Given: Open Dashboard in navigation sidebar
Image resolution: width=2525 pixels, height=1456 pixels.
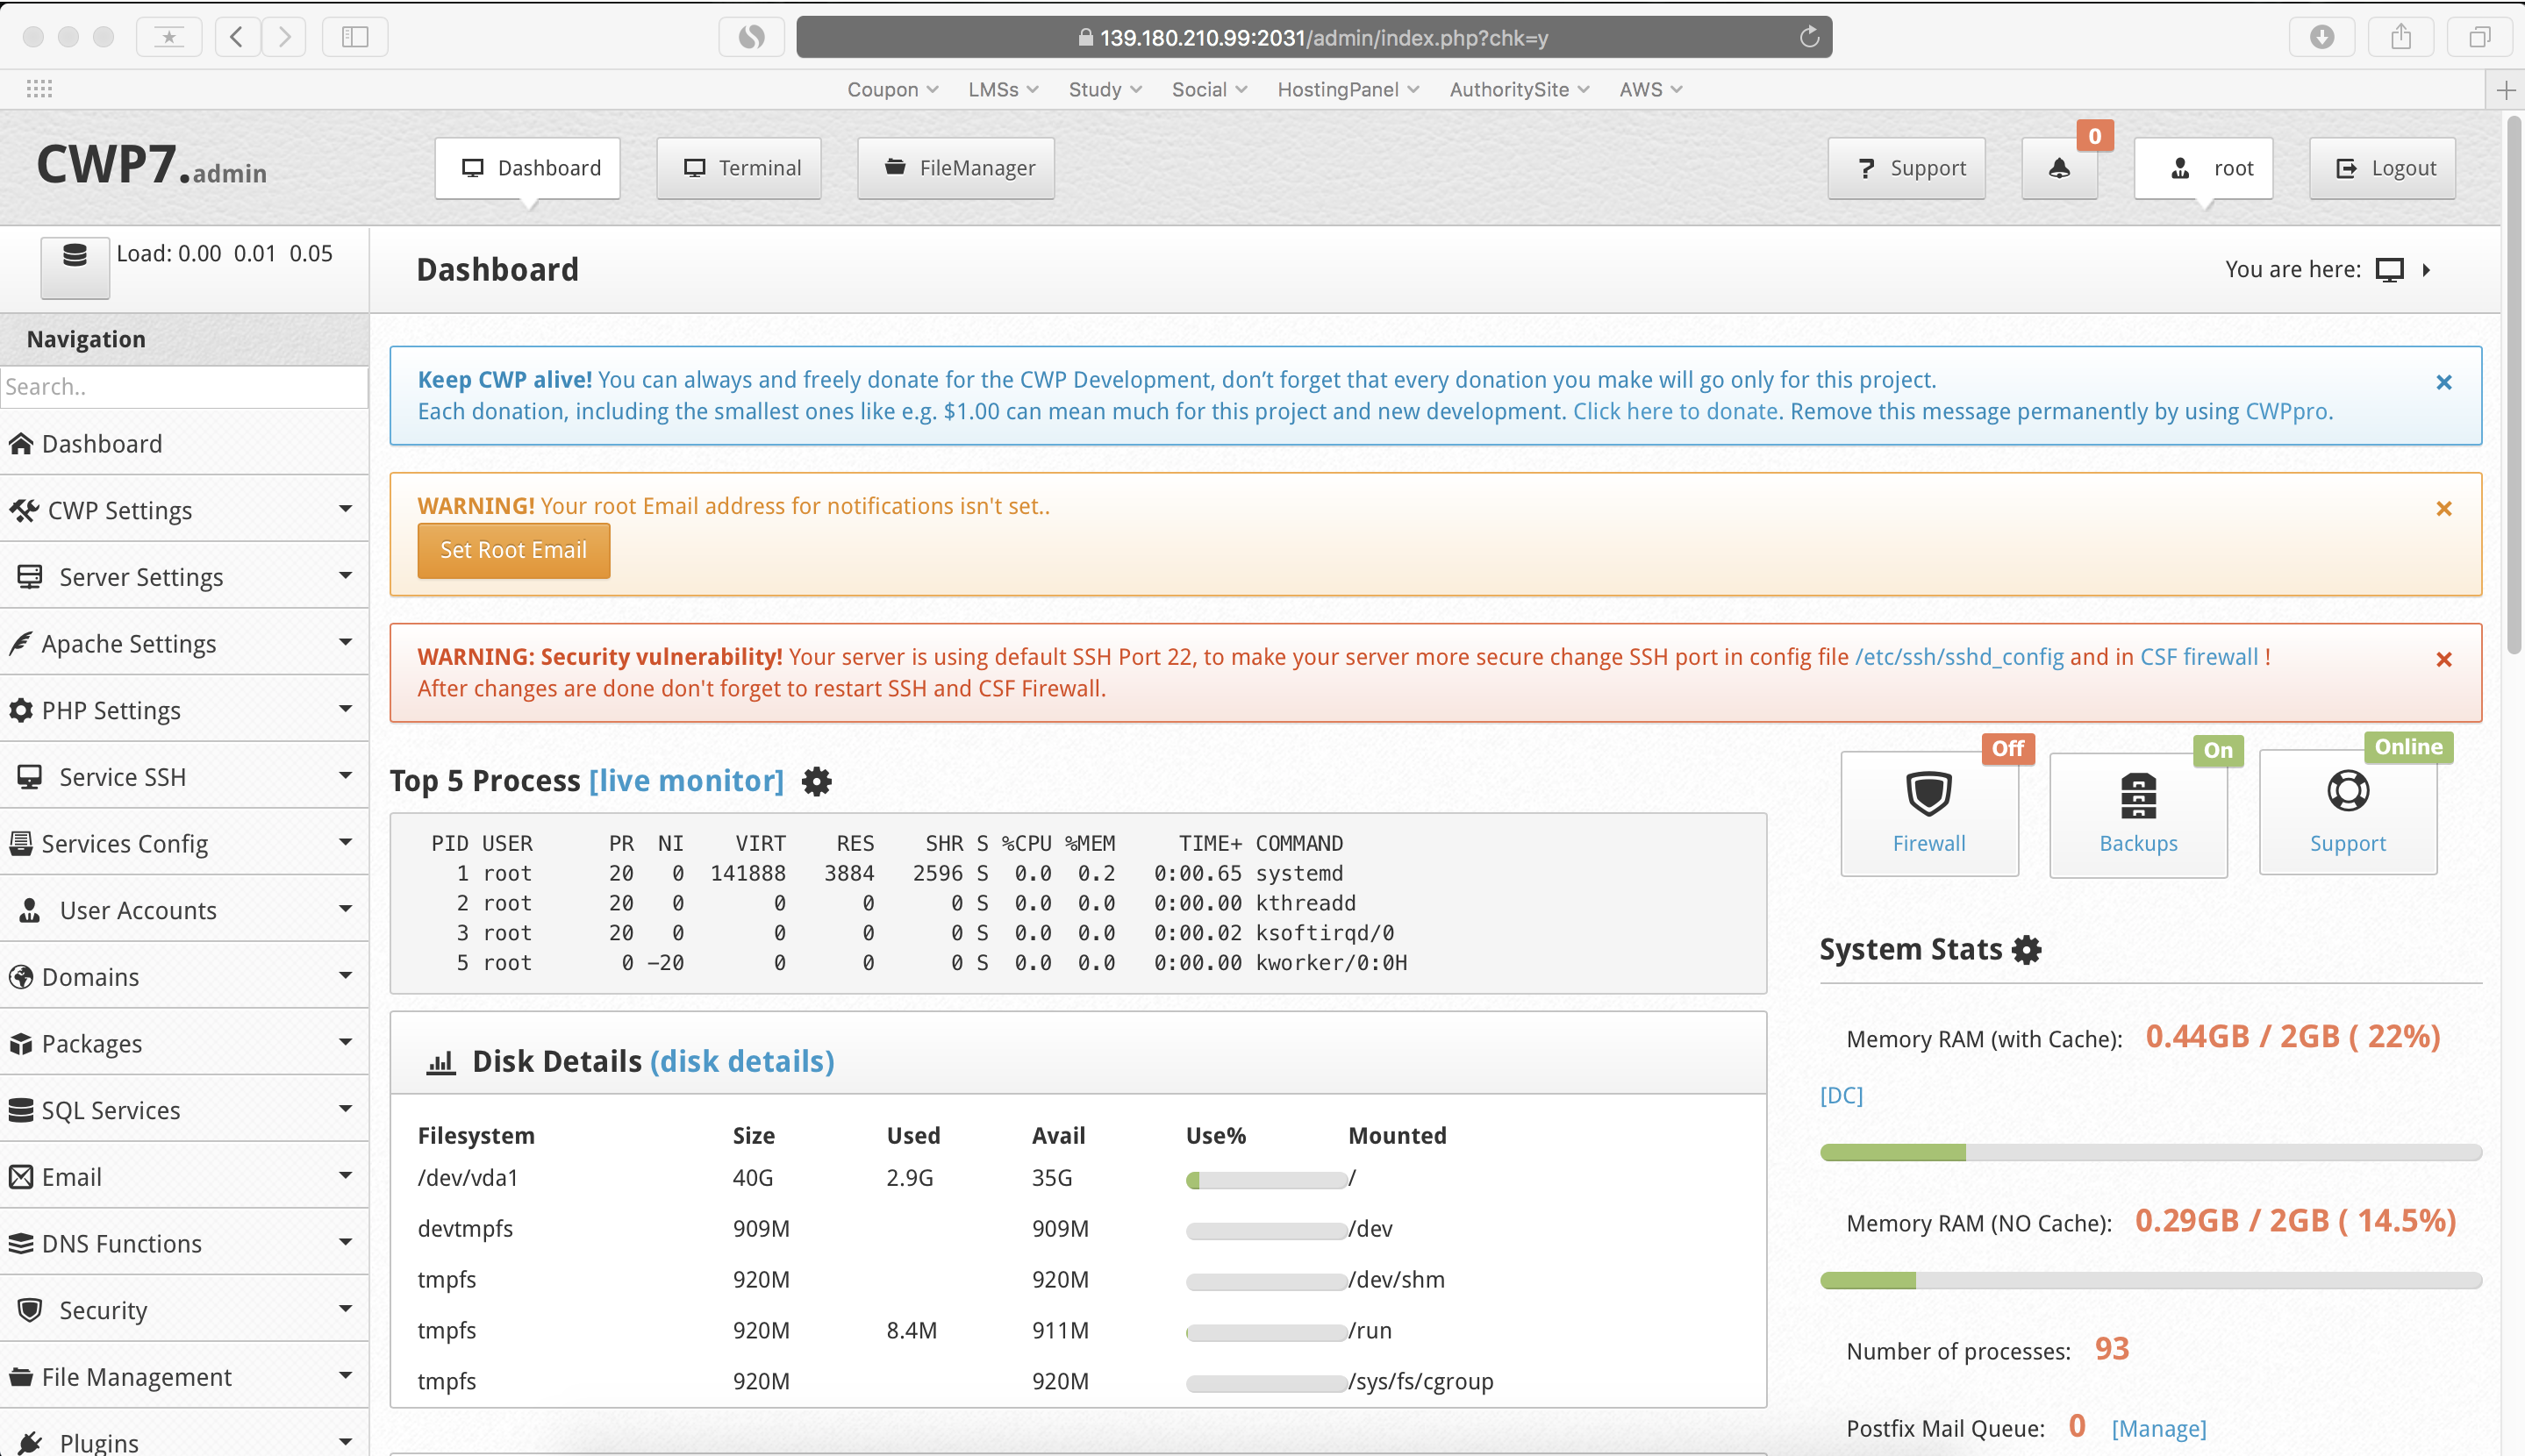Looking at the screenshot, I should pyautogui.click(x=184, y=444).
